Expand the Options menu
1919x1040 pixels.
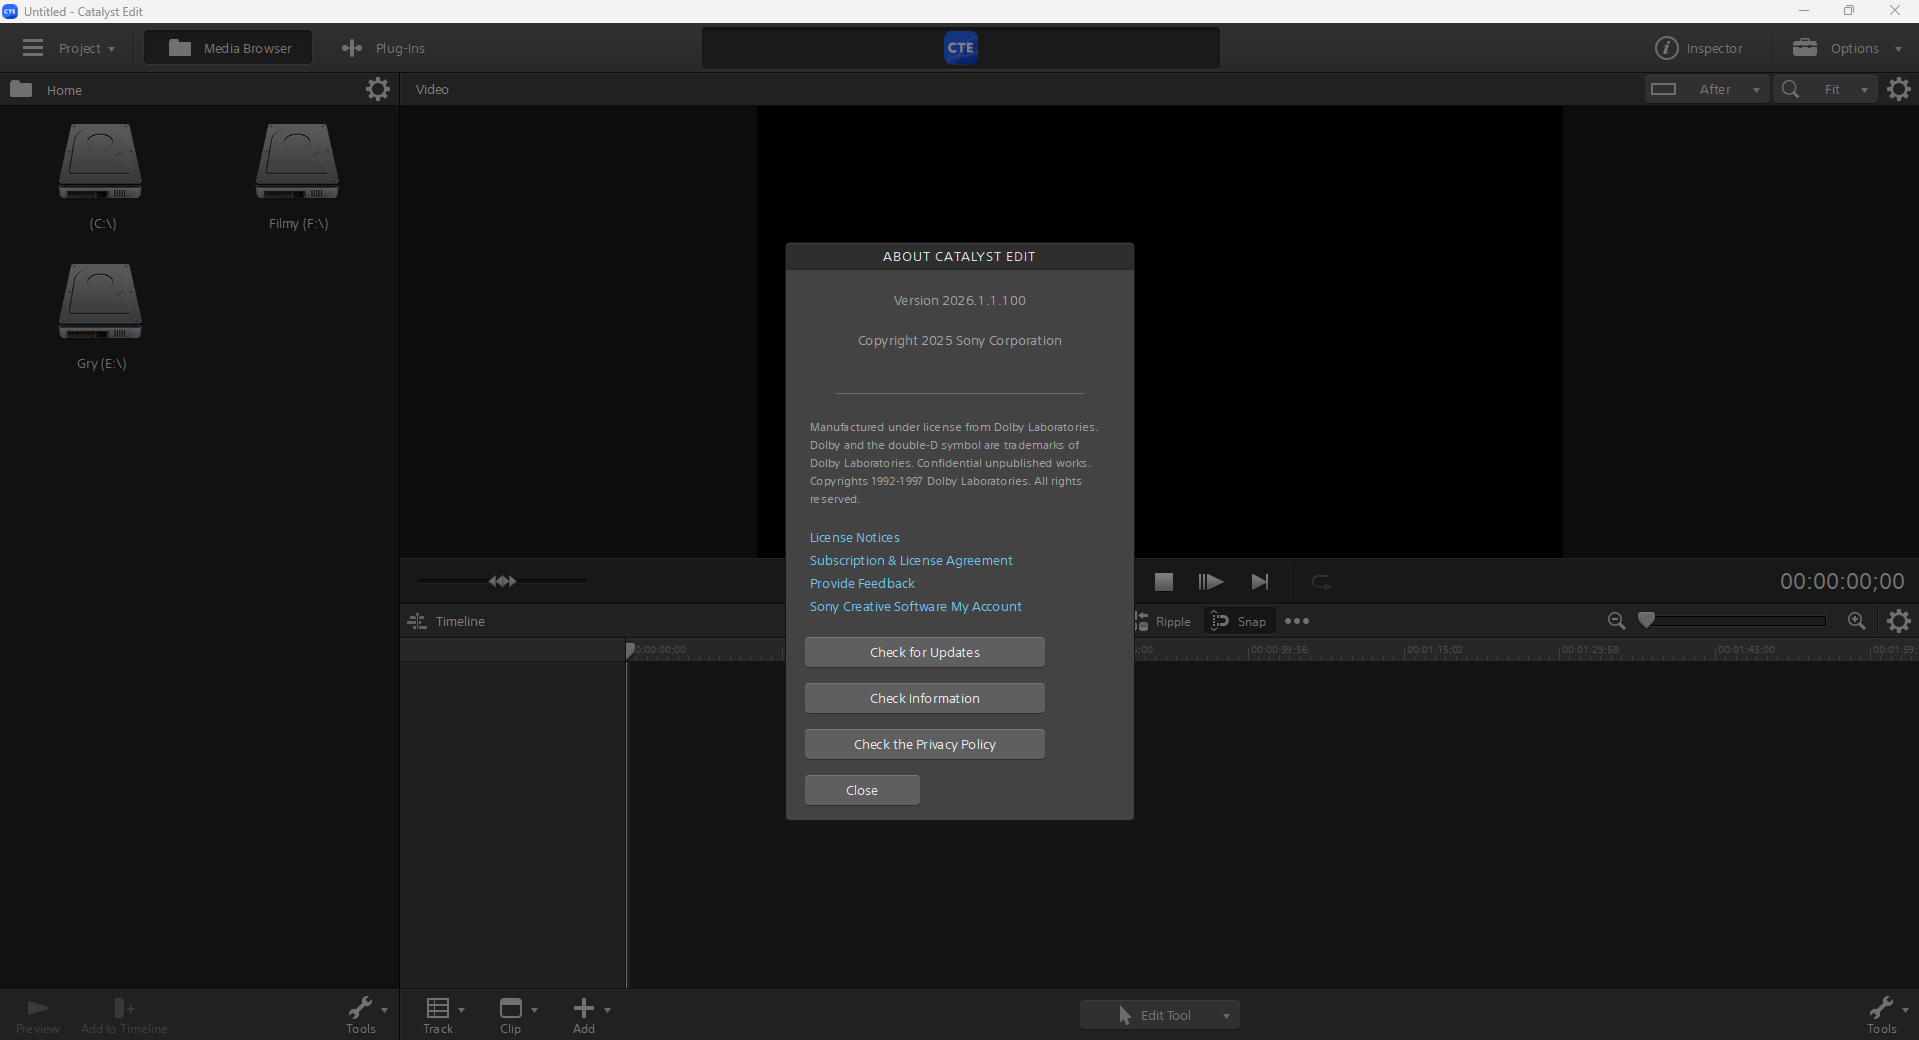(x=1847, y=48)
